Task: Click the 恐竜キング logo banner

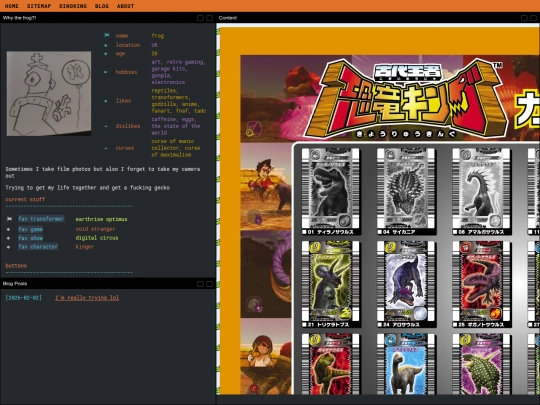Action: pos(406,100)
